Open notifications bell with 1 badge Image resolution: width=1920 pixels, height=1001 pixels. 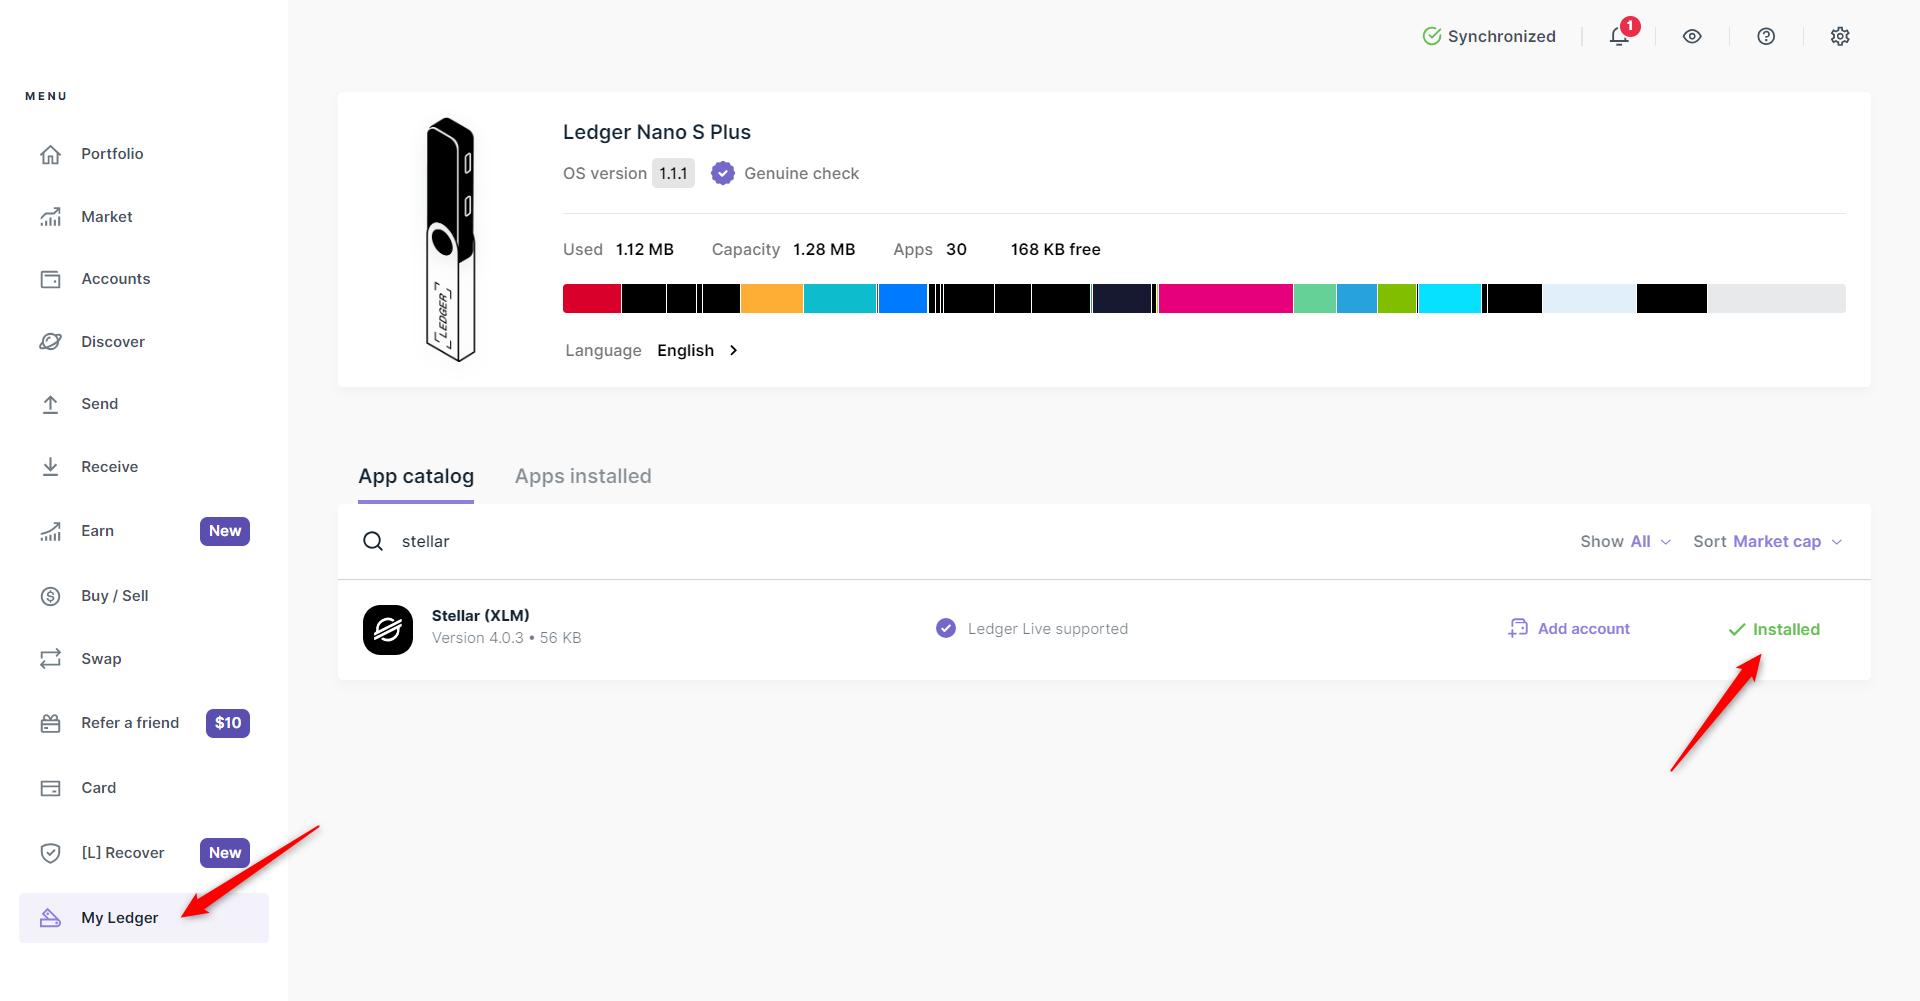pyautogui.click(x=1620, y=36)
